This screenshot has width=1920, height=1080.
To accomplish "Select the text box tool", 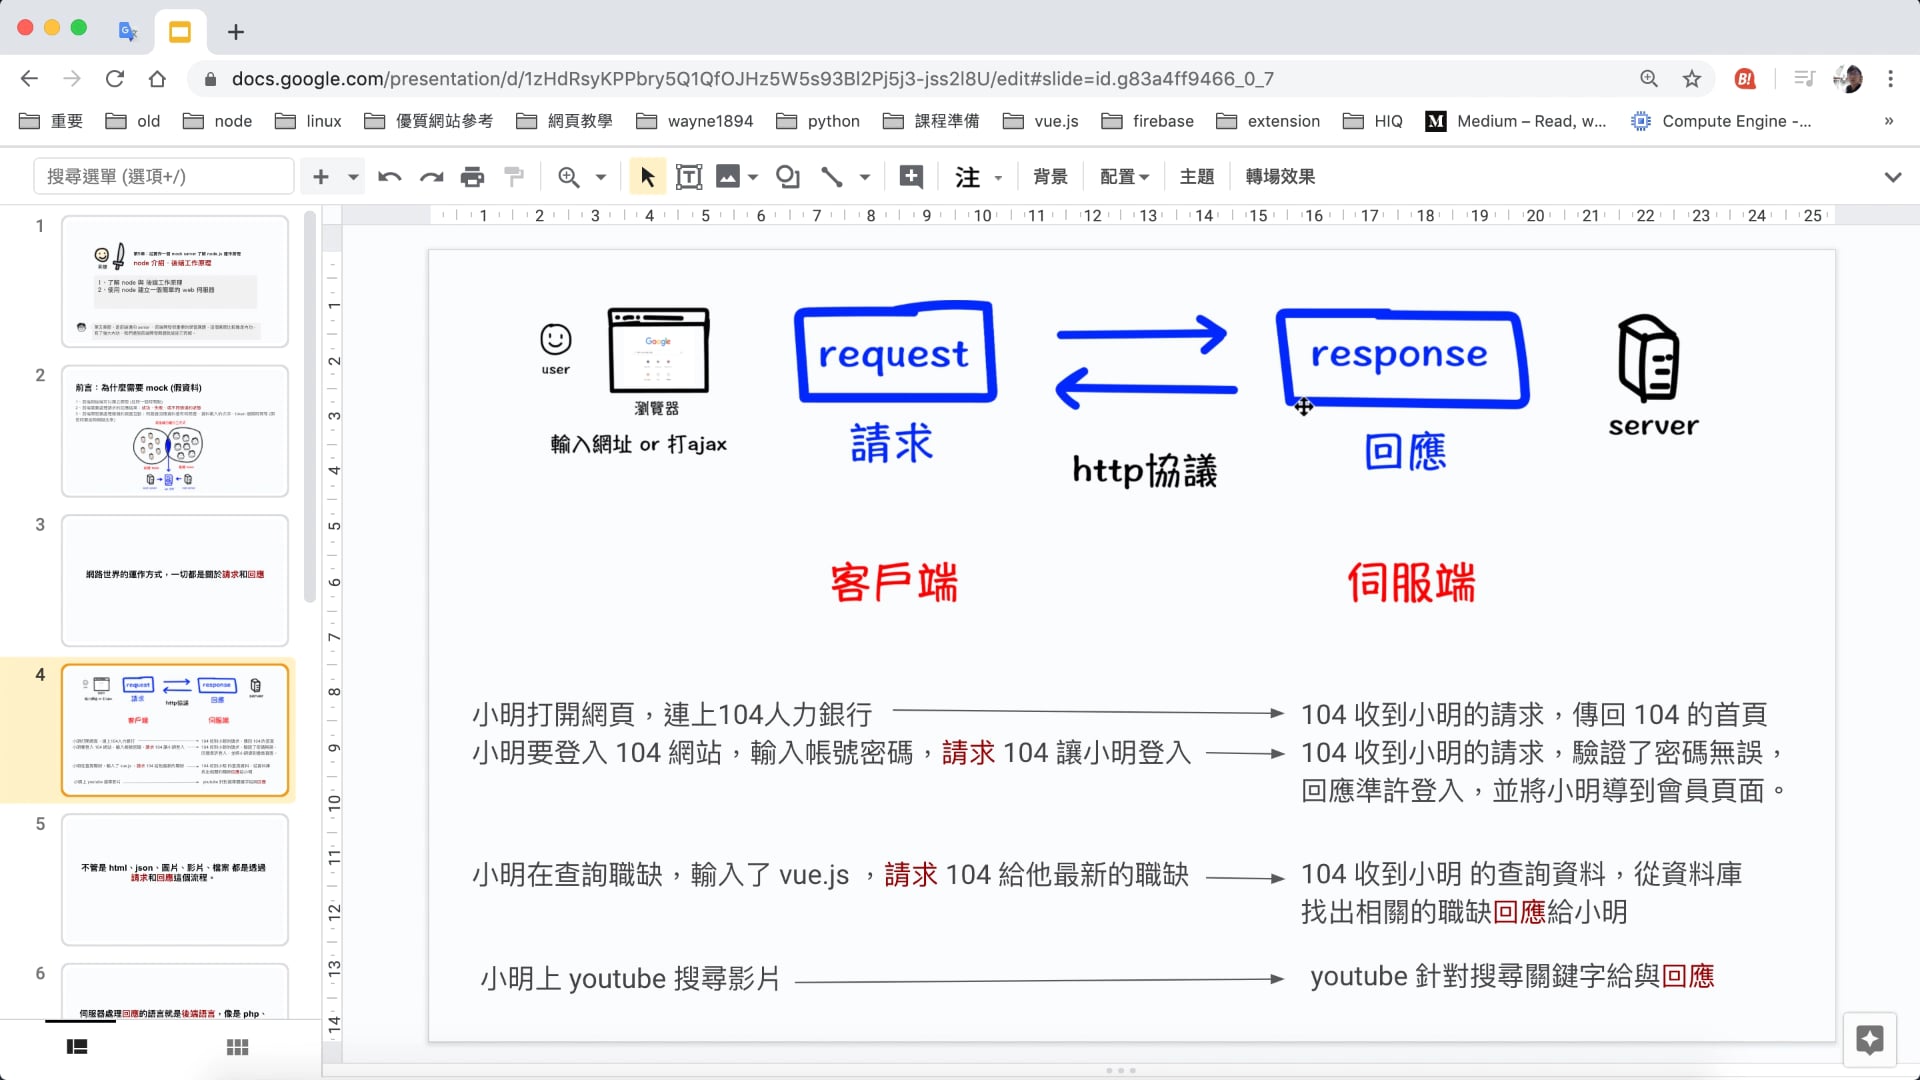I will [x=689, y=177].
